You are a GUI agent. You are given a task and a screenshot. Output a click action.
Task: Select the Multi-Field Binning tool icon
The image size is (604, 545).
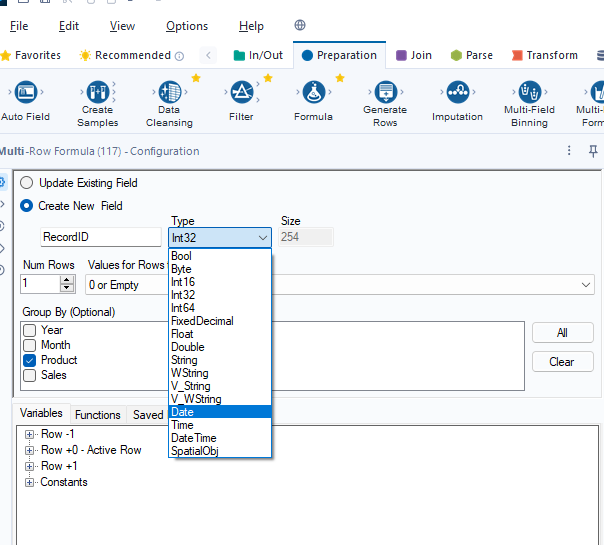click(x=529, y=92)
